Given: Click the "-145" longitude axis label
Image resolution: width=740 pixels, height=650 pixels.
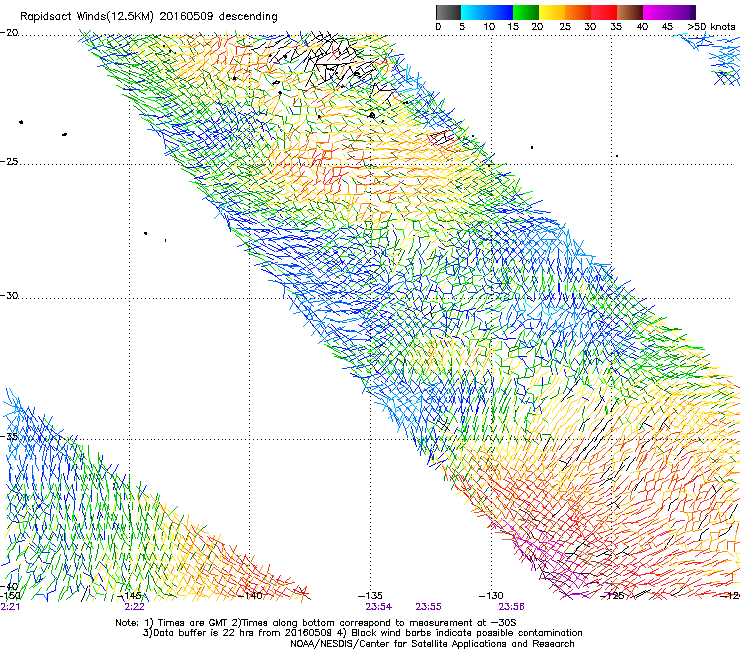Looking at the screenshot, I should (129, 595).
